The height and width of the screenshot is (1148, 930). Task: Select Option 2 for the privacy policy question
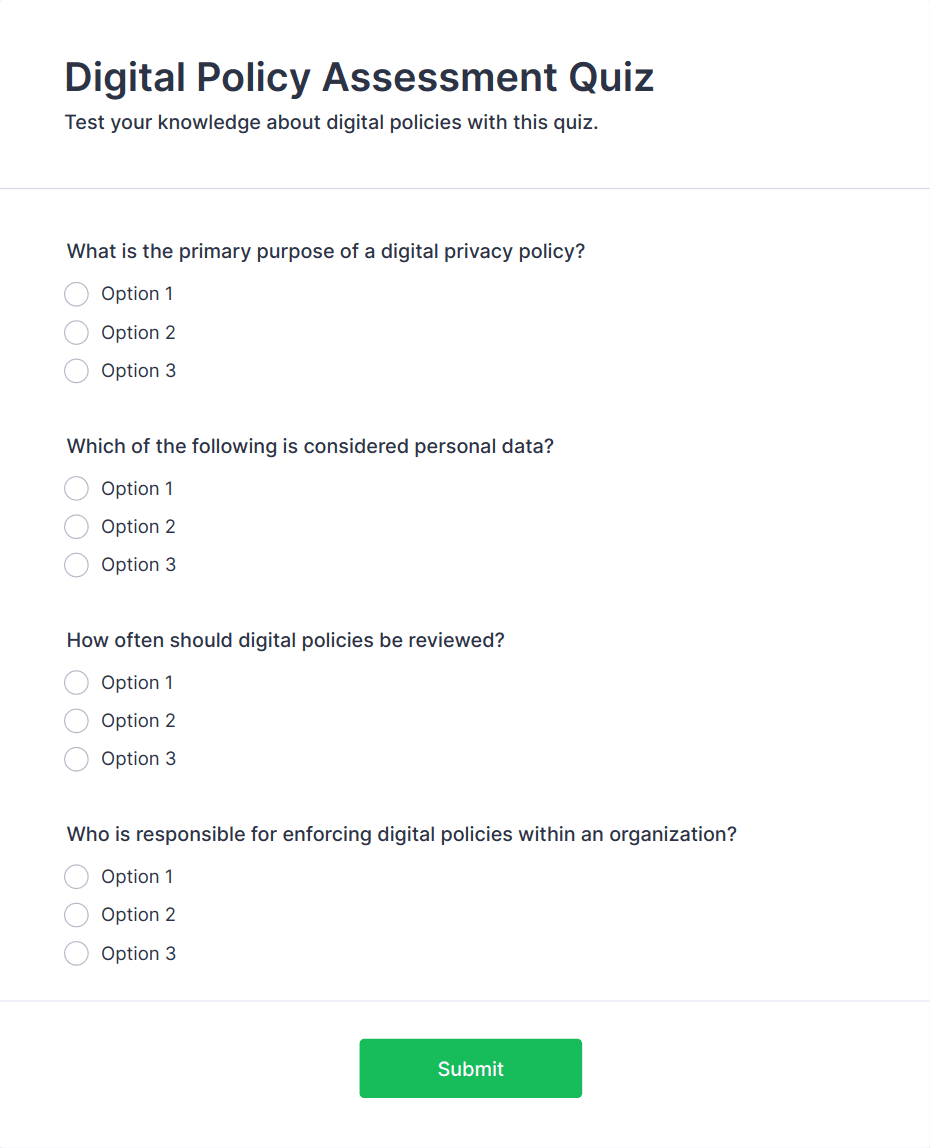coord(76,332)
